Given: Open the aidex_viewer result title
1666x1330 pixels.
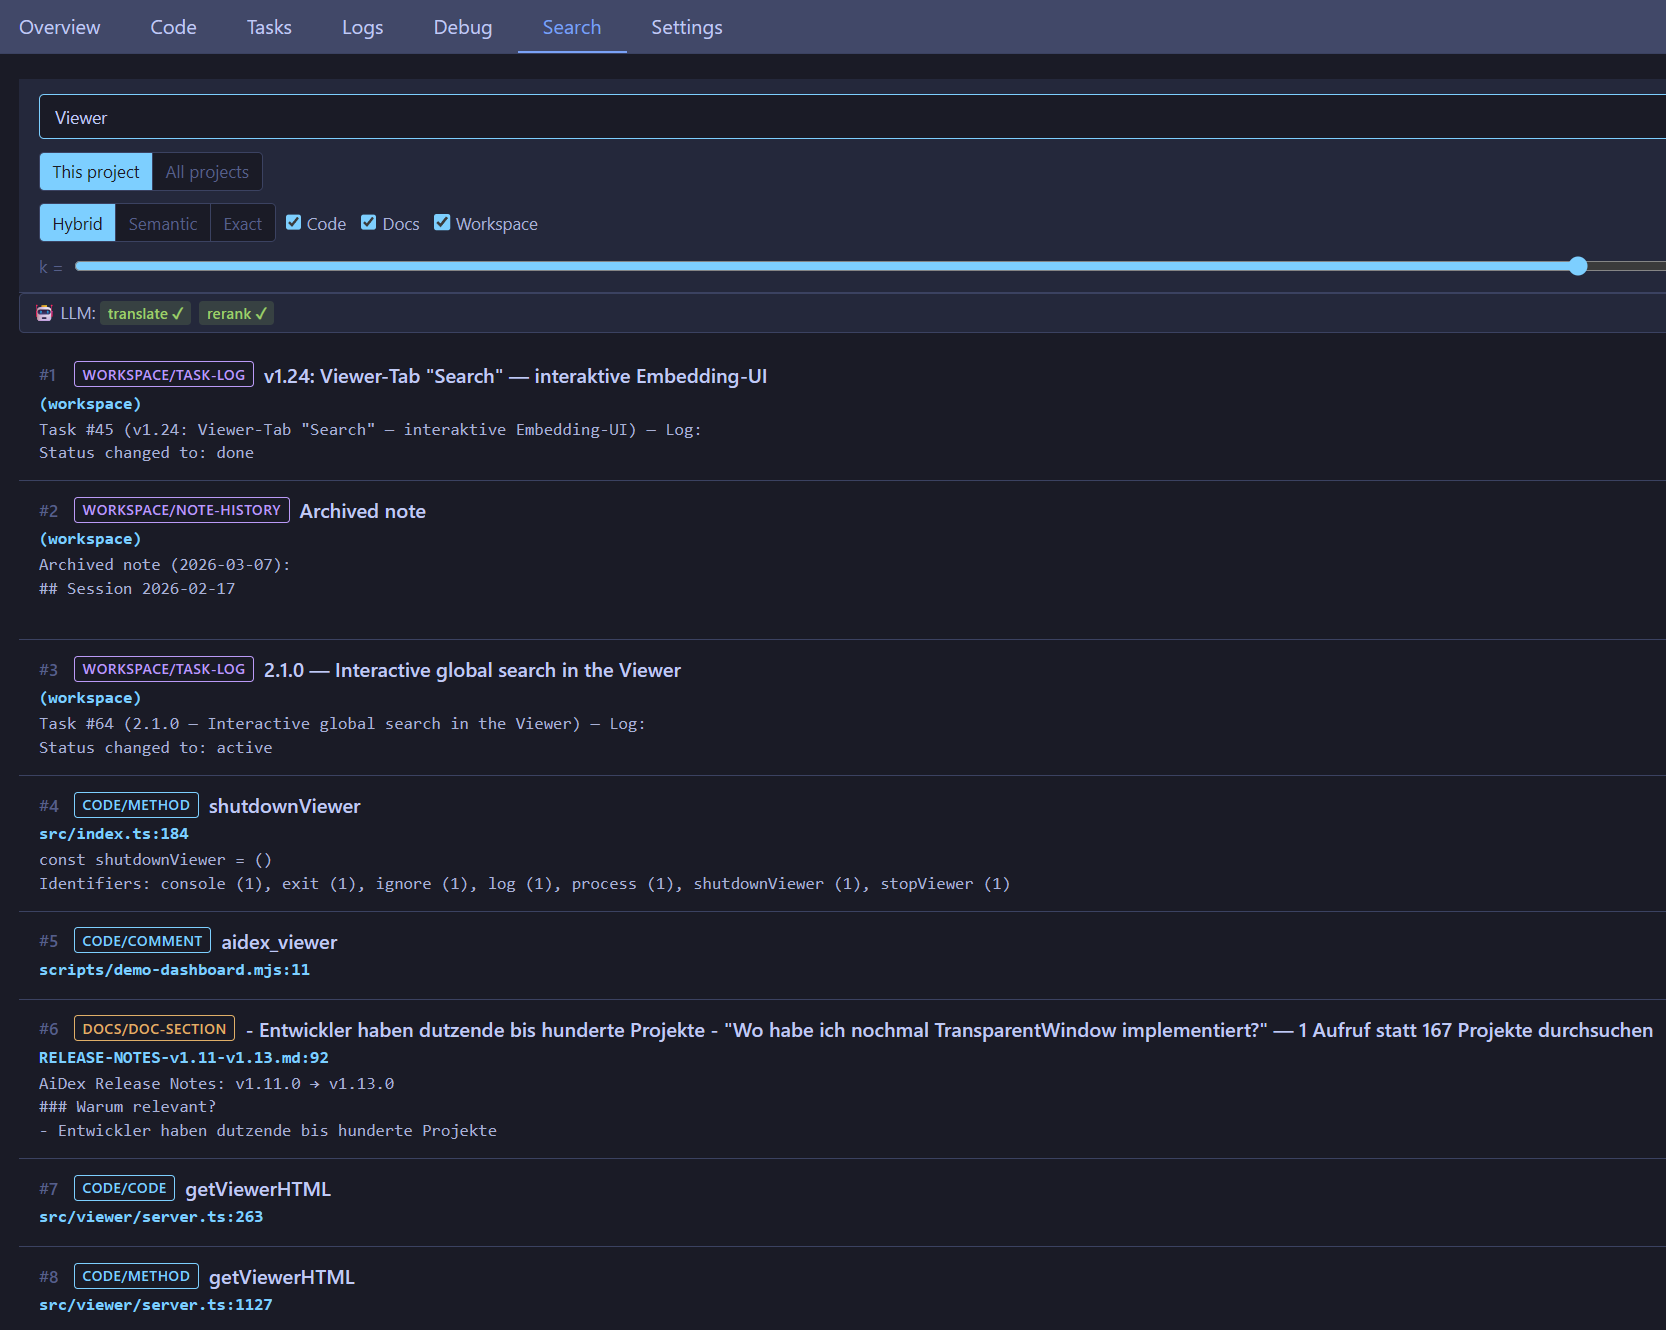Looking at the screenshot, I should (279, 942).
